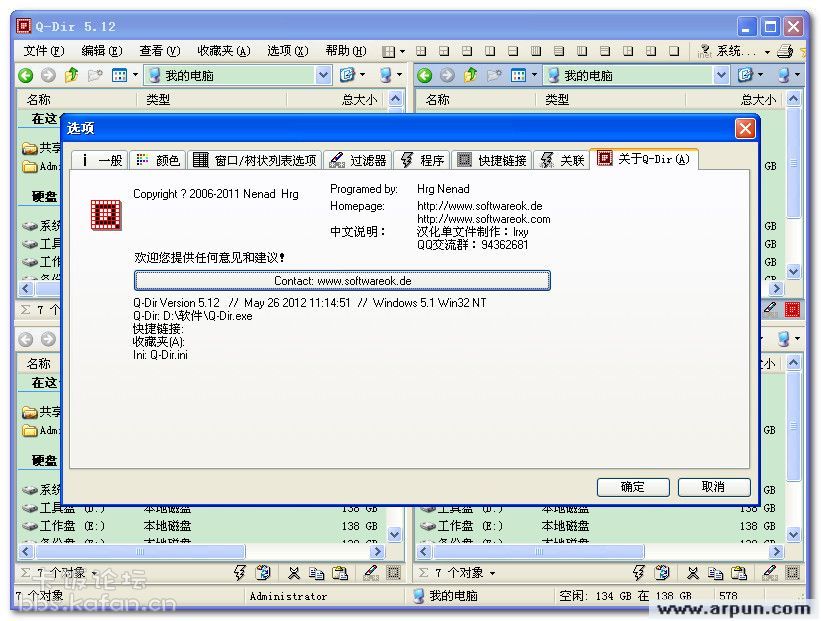Click the views icon in top-right pane
This screenshot has width=821, height=621.
518,75
